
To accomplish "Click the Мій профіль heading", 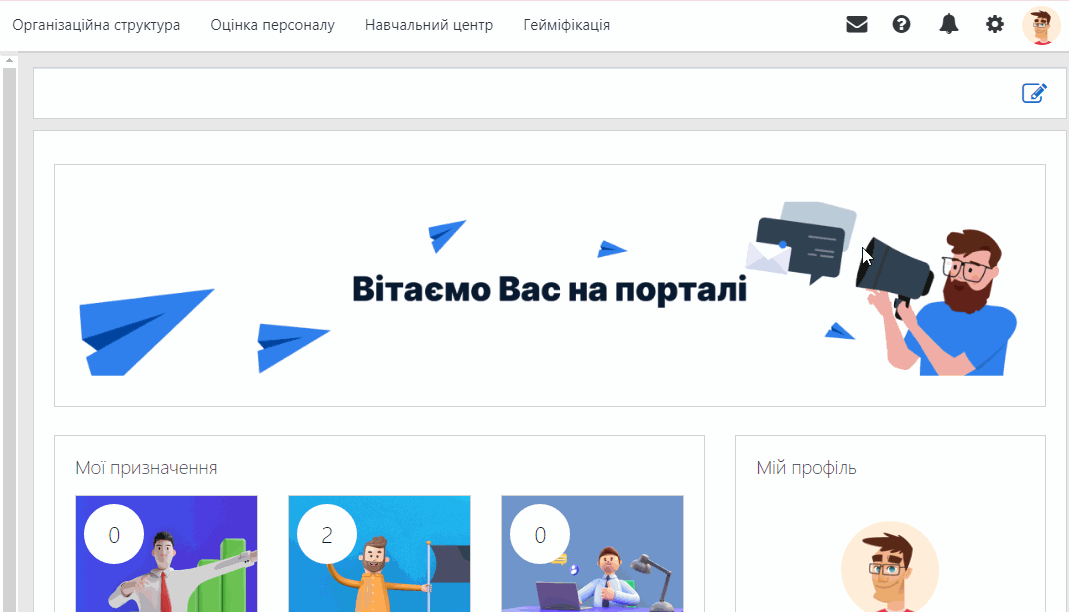I will tap(806, 468).
